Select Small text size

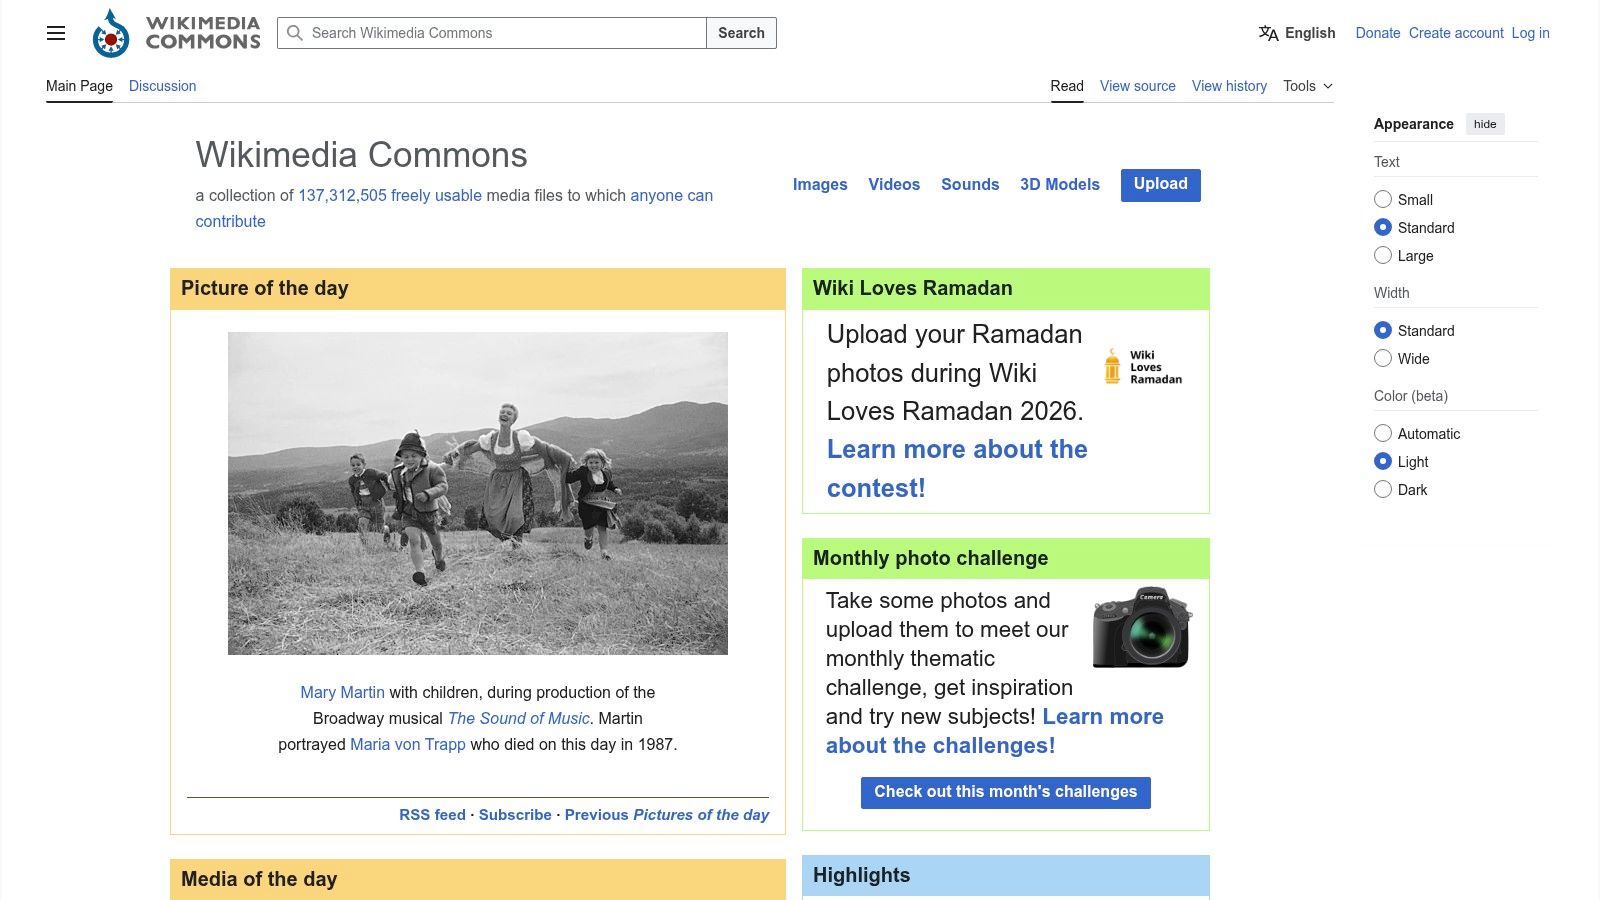pos(1383,199)
